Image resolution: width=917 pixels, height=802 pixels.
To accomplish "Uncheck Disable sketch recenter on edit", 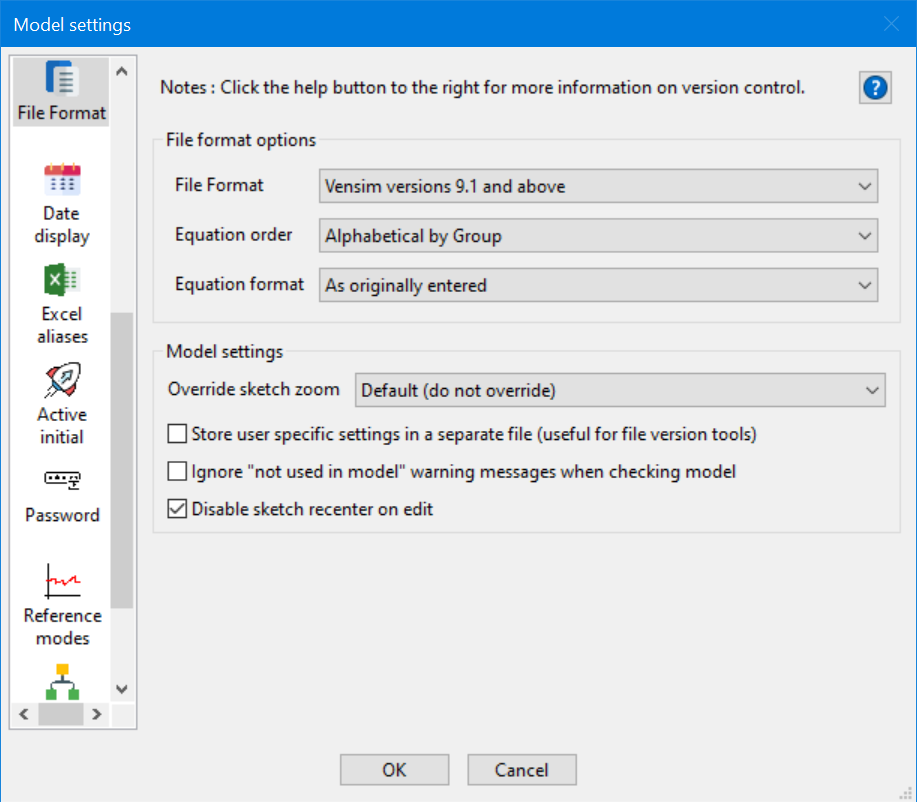I will coord(177,508).
